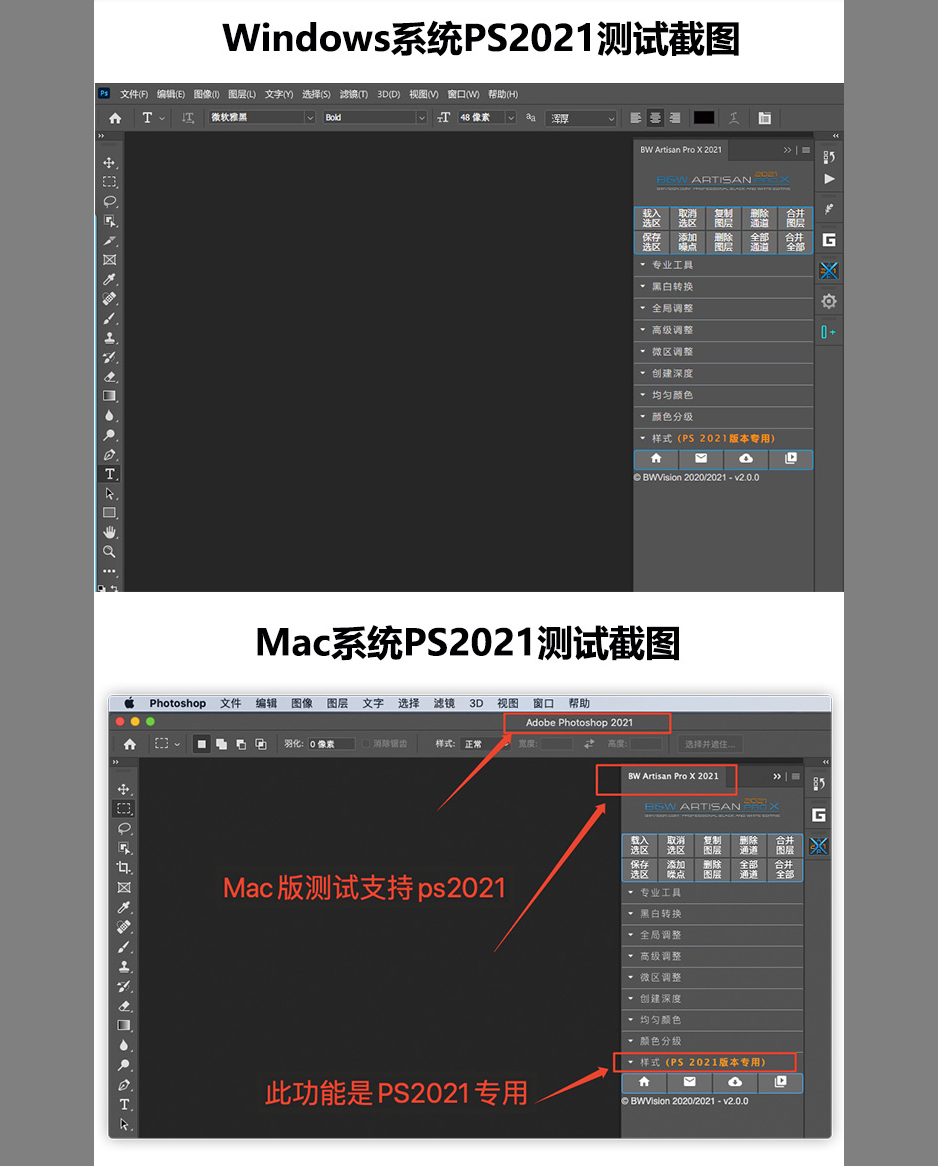The image size is (938, 1166).
Task: Select the Blur tool in Mac Photoshop toolbar
Action: pos(123,1046)
